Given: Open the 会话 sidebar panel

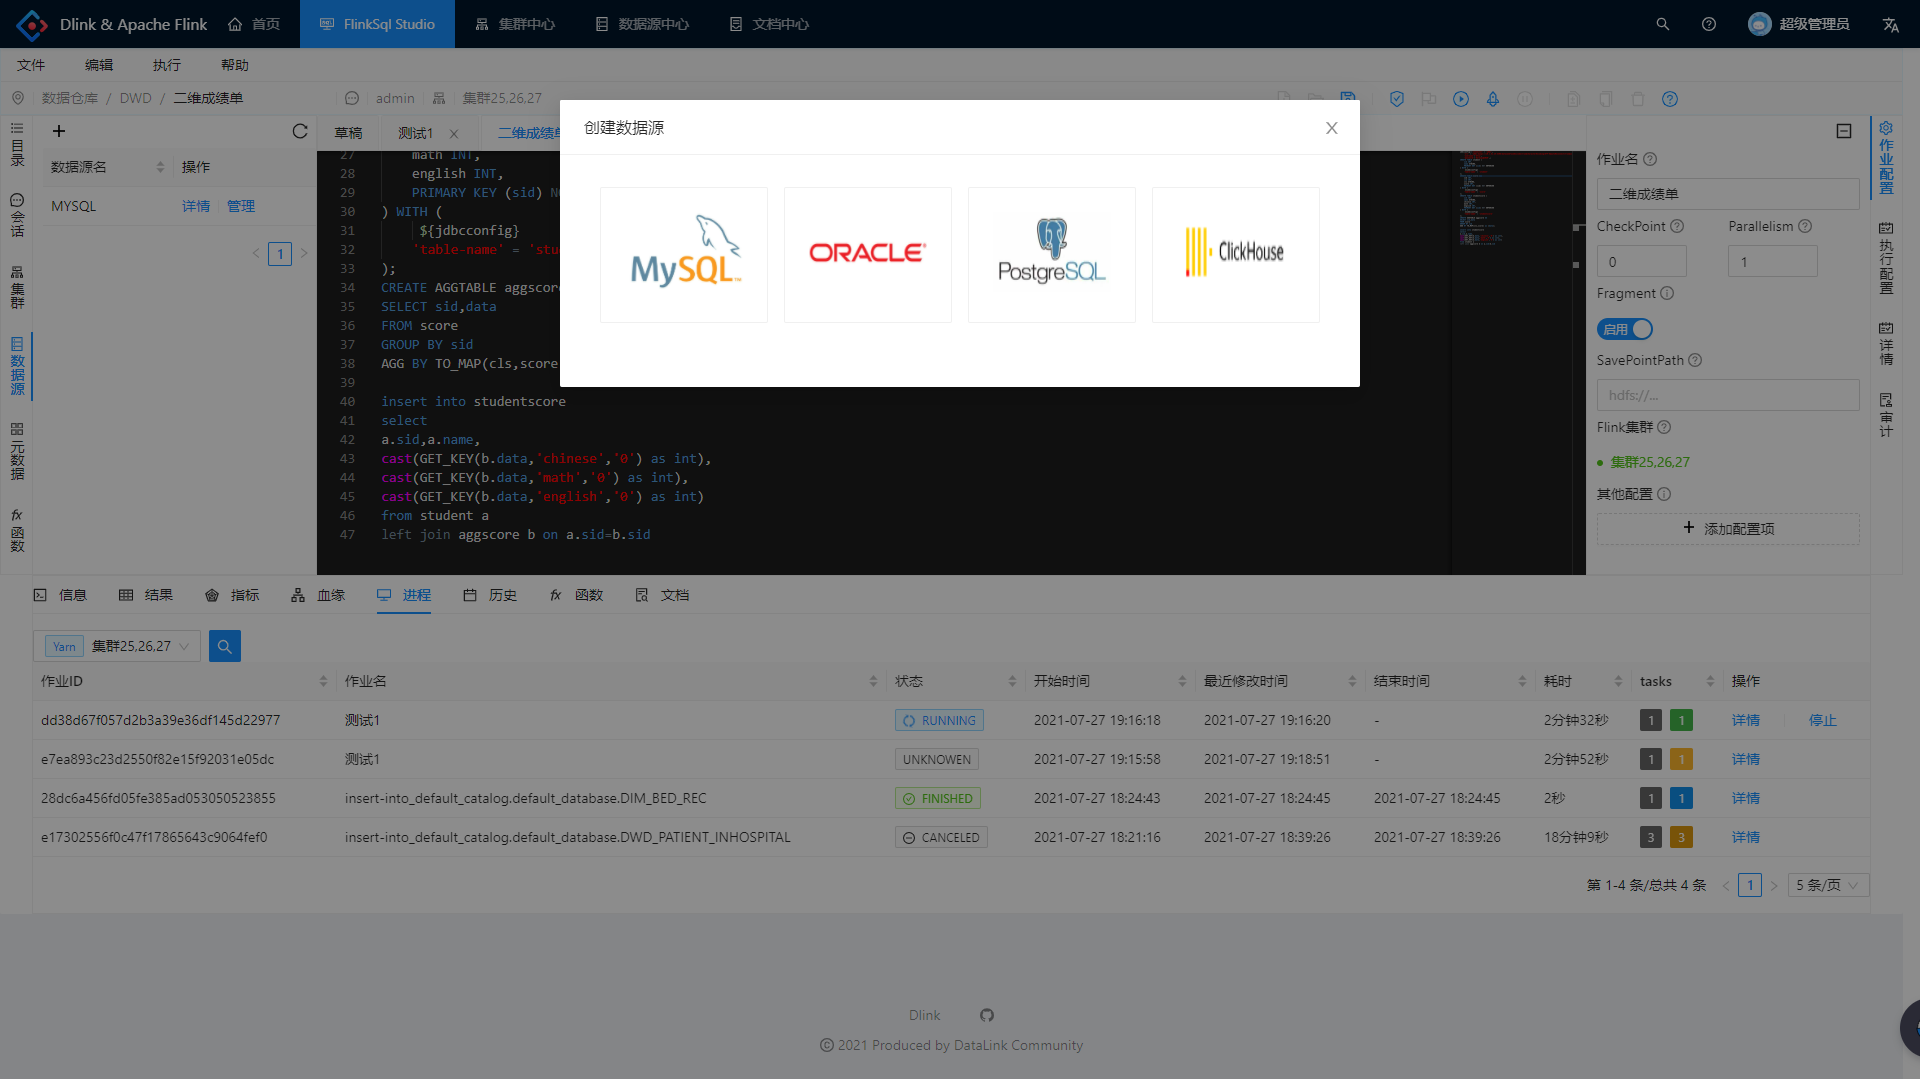Looking at the screenshot, I should click(17, 215).
